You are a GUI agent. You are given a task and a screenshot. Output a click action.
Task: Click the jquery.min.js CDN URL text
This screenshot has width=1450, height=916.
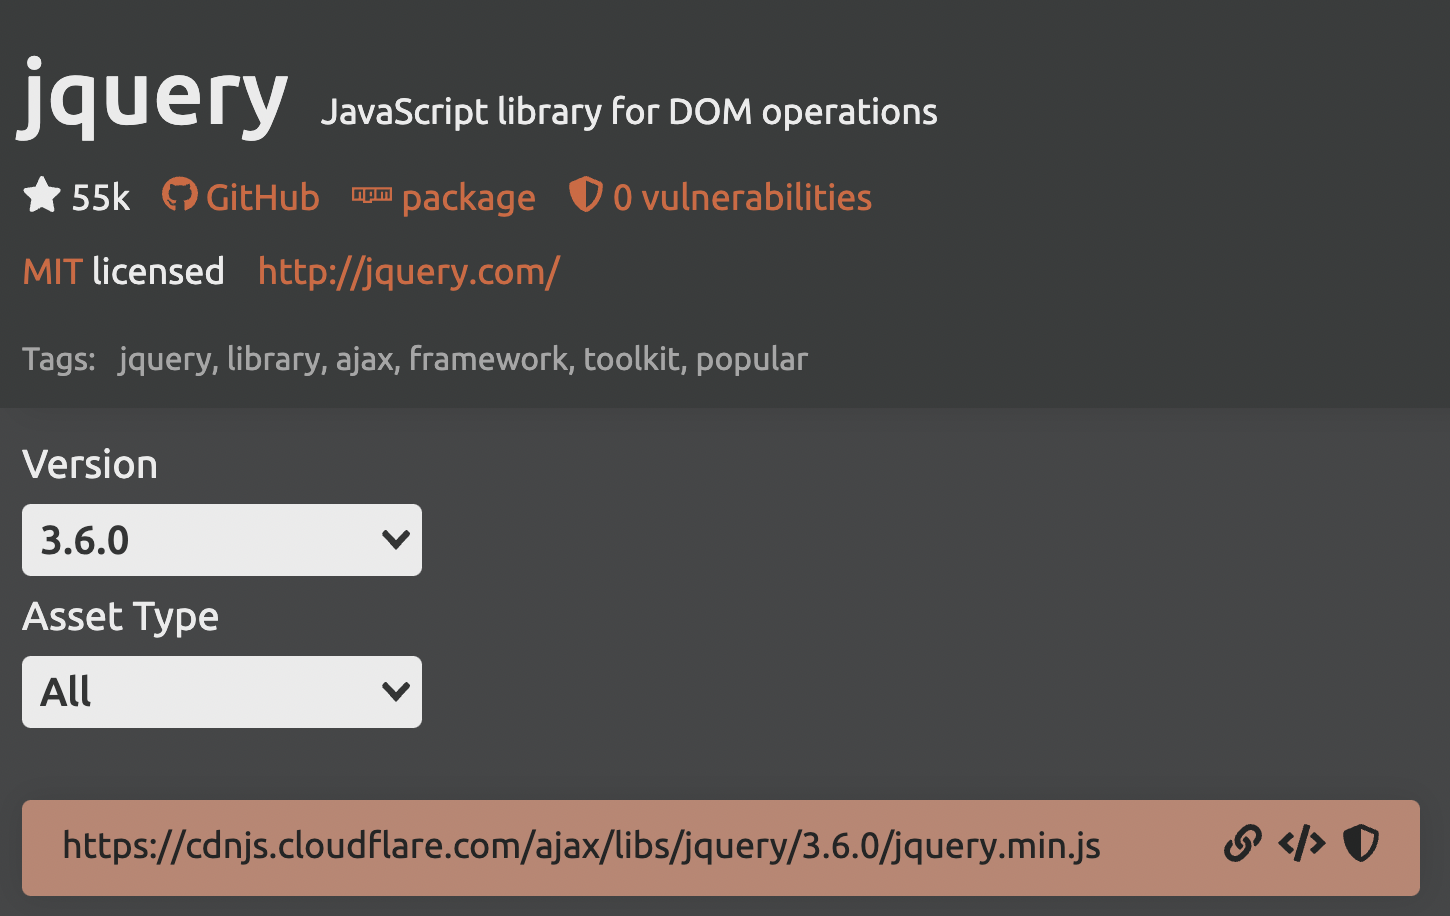(582, 846)
